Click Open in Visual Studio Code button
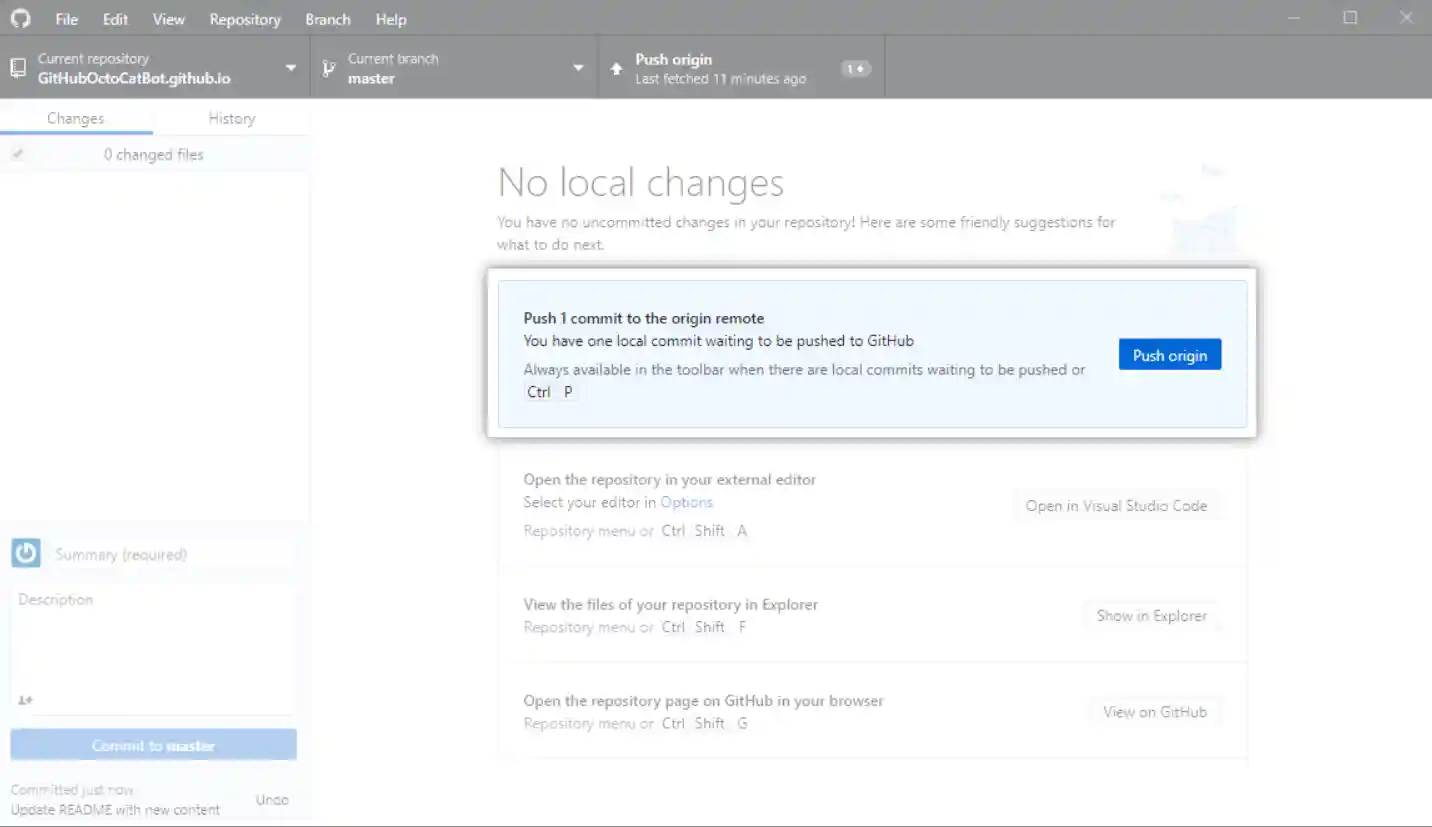 point(1116,506)
